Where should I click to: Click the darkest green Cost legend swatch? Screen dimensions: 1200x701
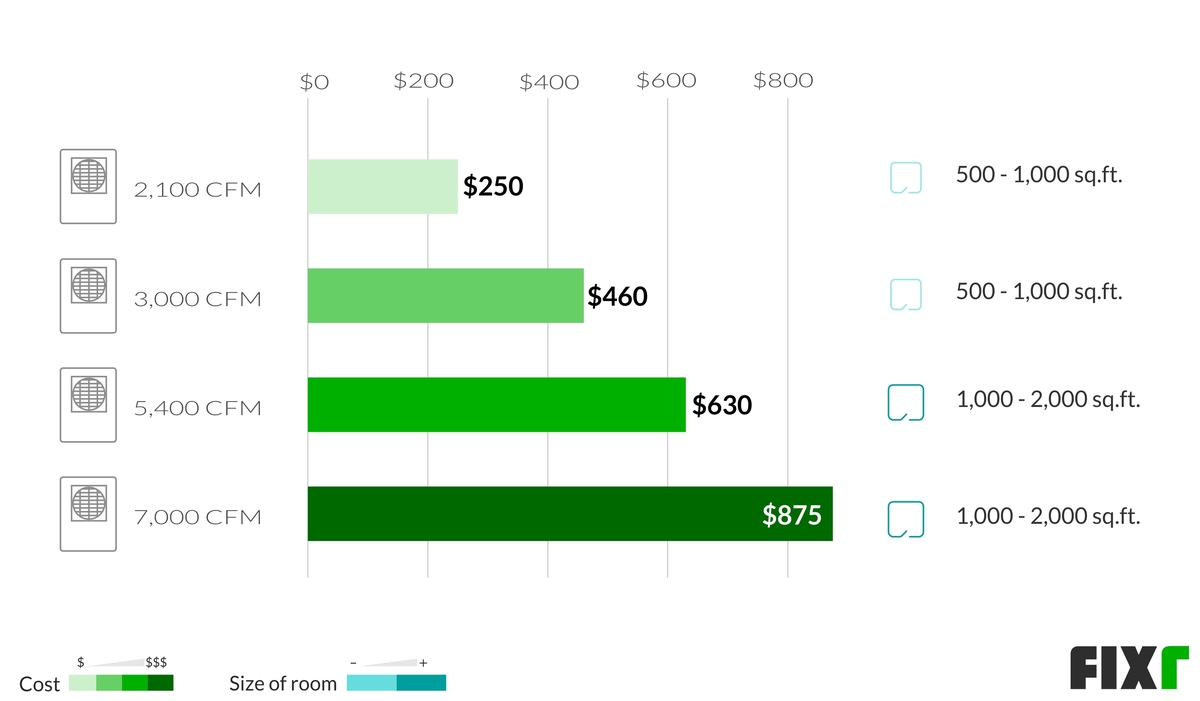pos(160,683)
